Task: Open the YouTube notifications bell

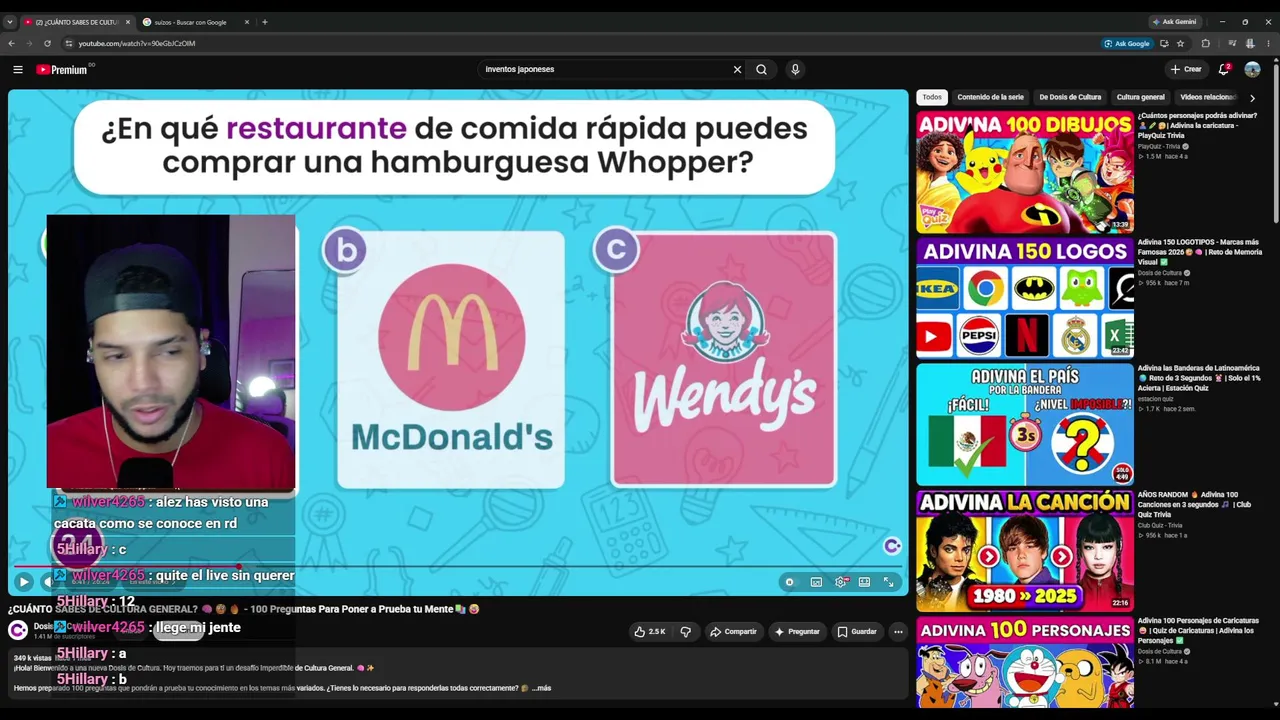Action: click(x=1223, y=69)
